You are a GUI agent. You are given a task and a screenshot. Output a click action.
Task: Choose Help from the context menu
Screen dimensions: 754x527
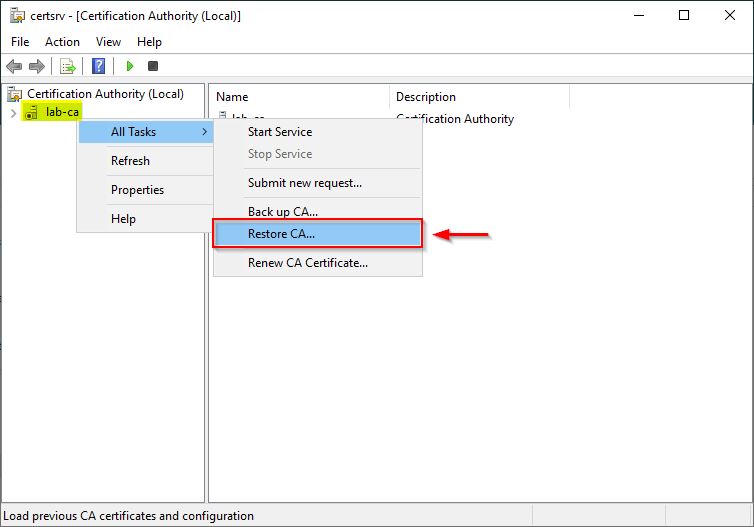tap(146, 218)
